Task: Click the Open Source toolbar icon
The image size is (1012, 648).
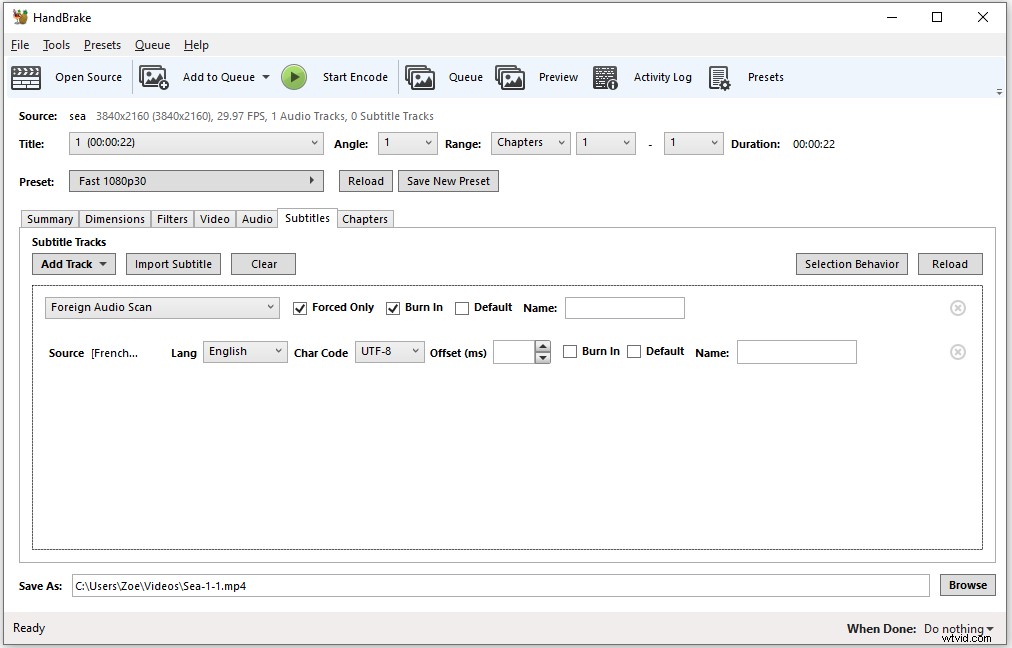Action: 26,77
